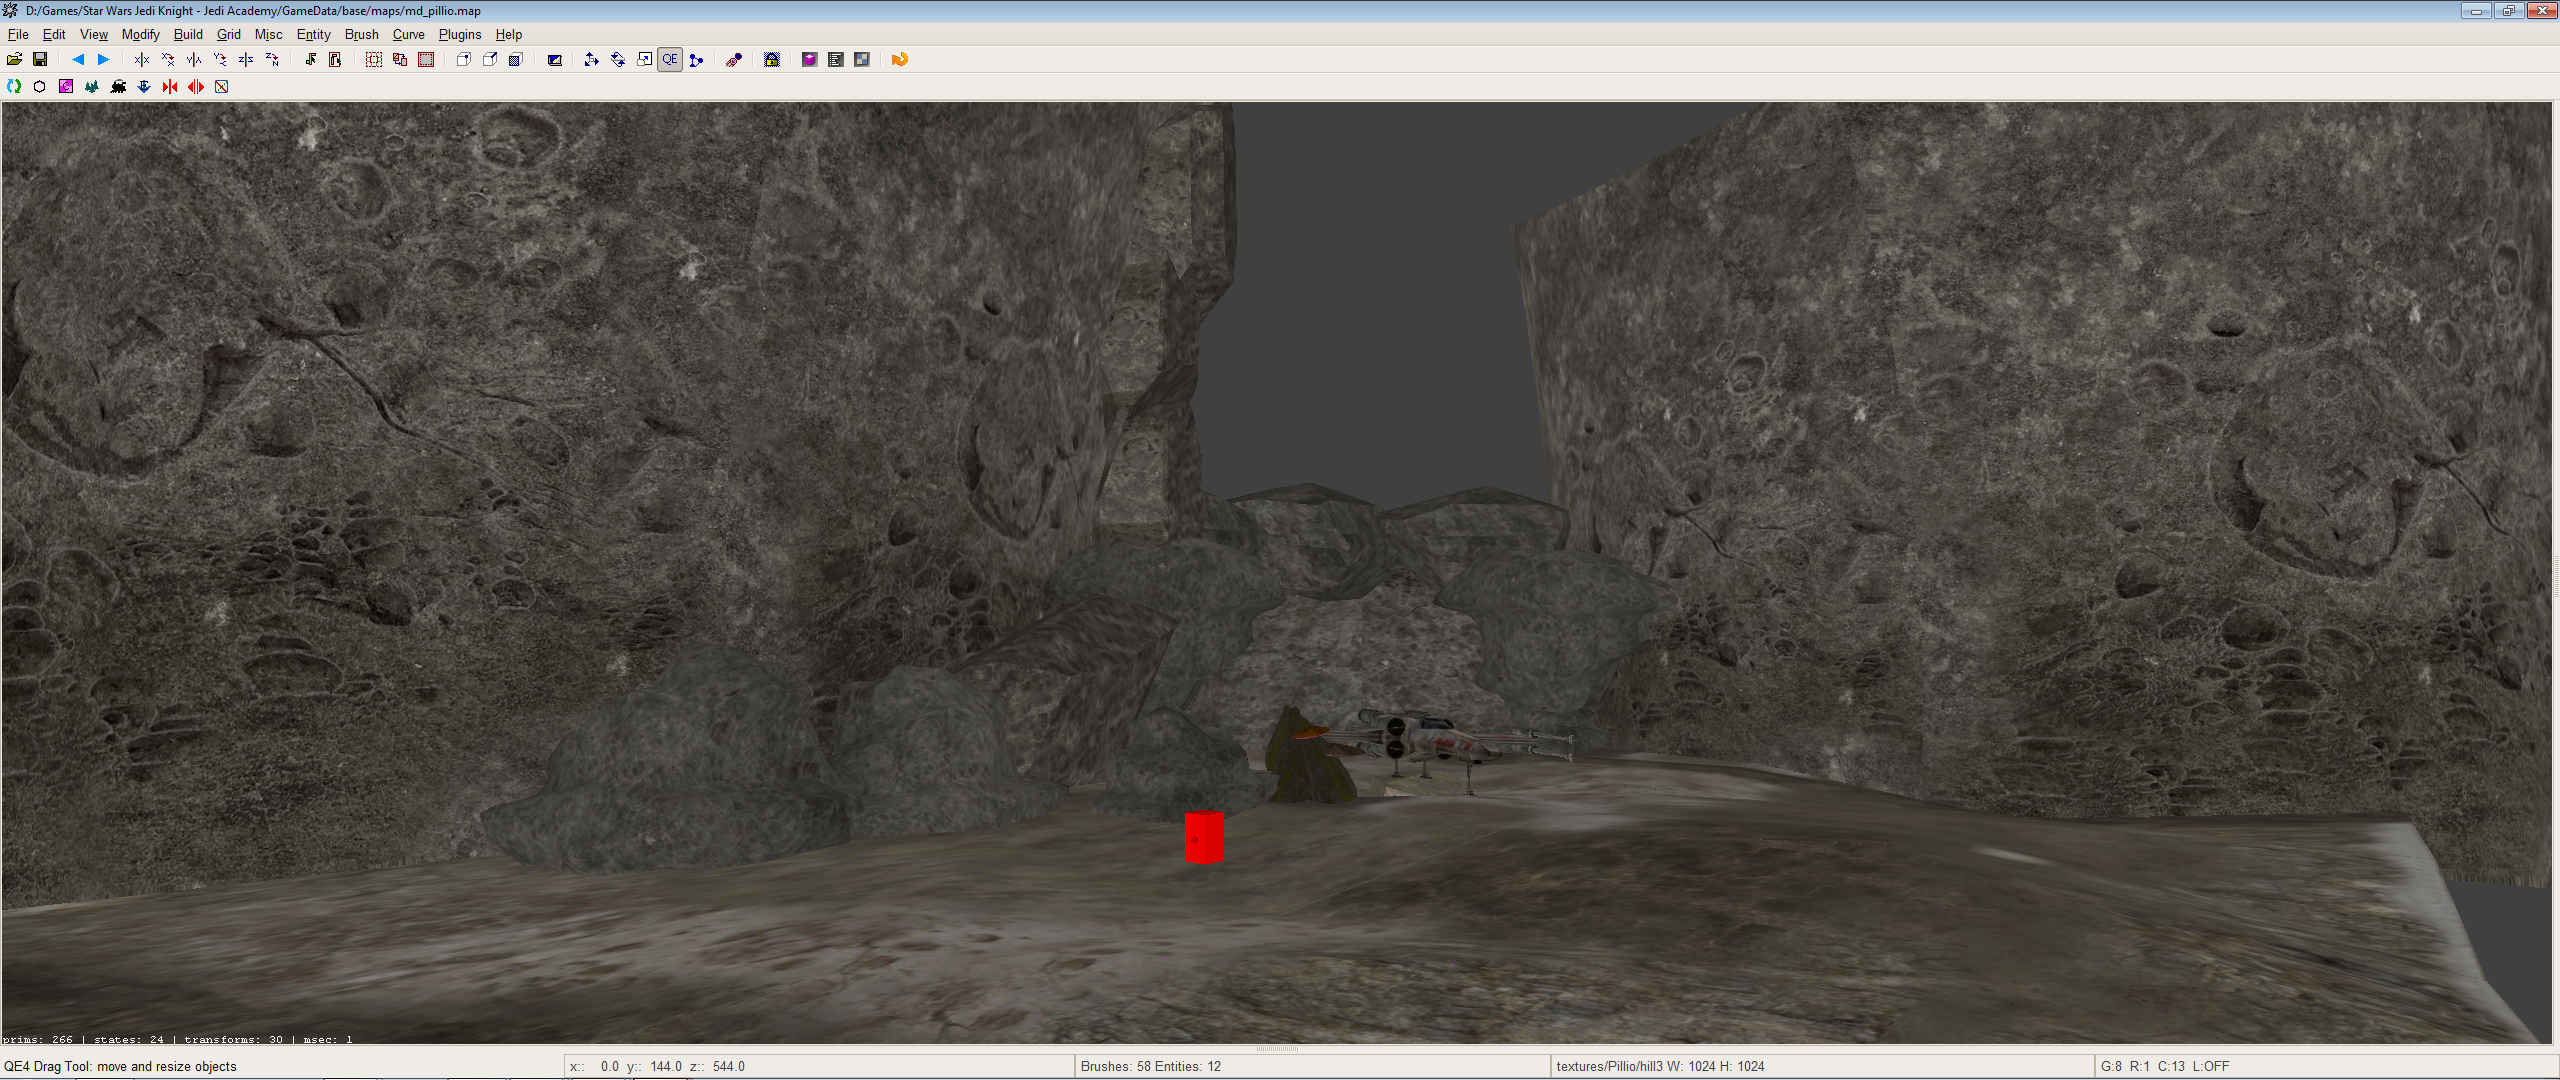Undo with the blue left arrow
2560x1080 pixels.
[x=78, y=60]
